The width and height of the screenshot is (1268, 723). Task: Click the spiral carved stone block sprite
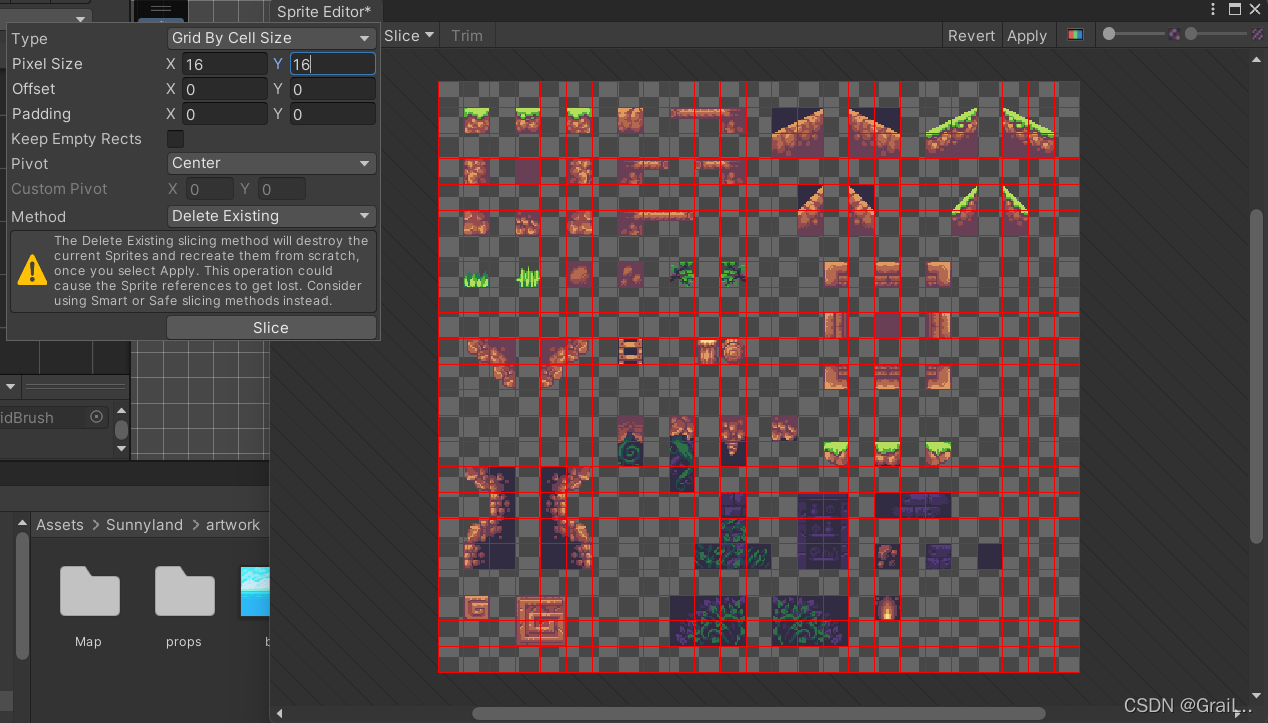(541, 620)
